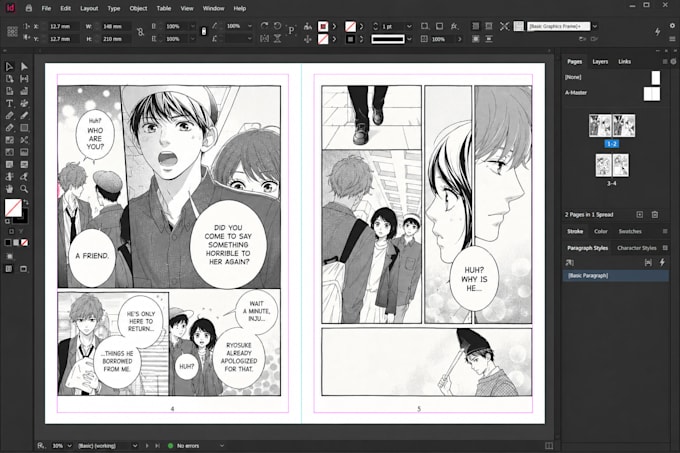Click the Paragraph Styles lightning bolt icon
The height and width of the screenshot is (453, 680).
662,262
